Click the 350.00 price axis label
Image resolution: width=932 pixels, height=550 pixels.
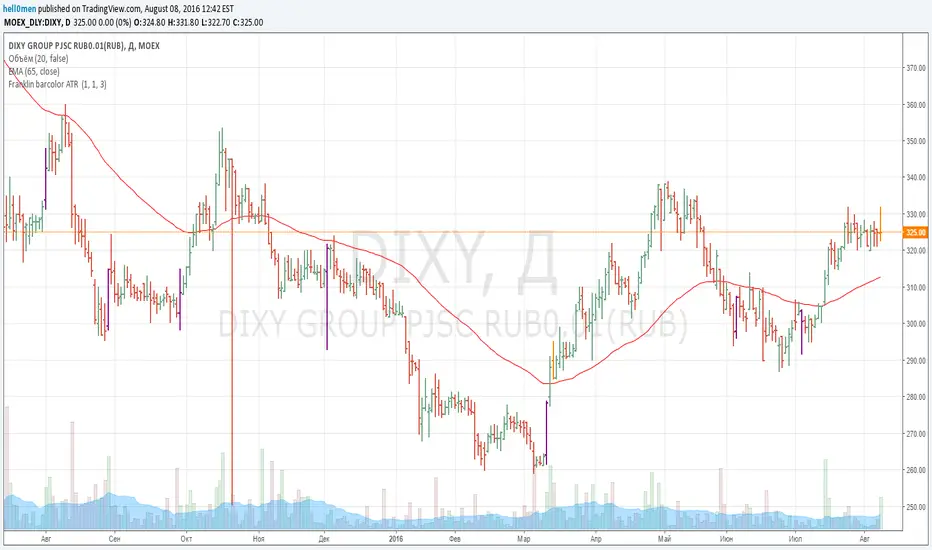point(916,142)
